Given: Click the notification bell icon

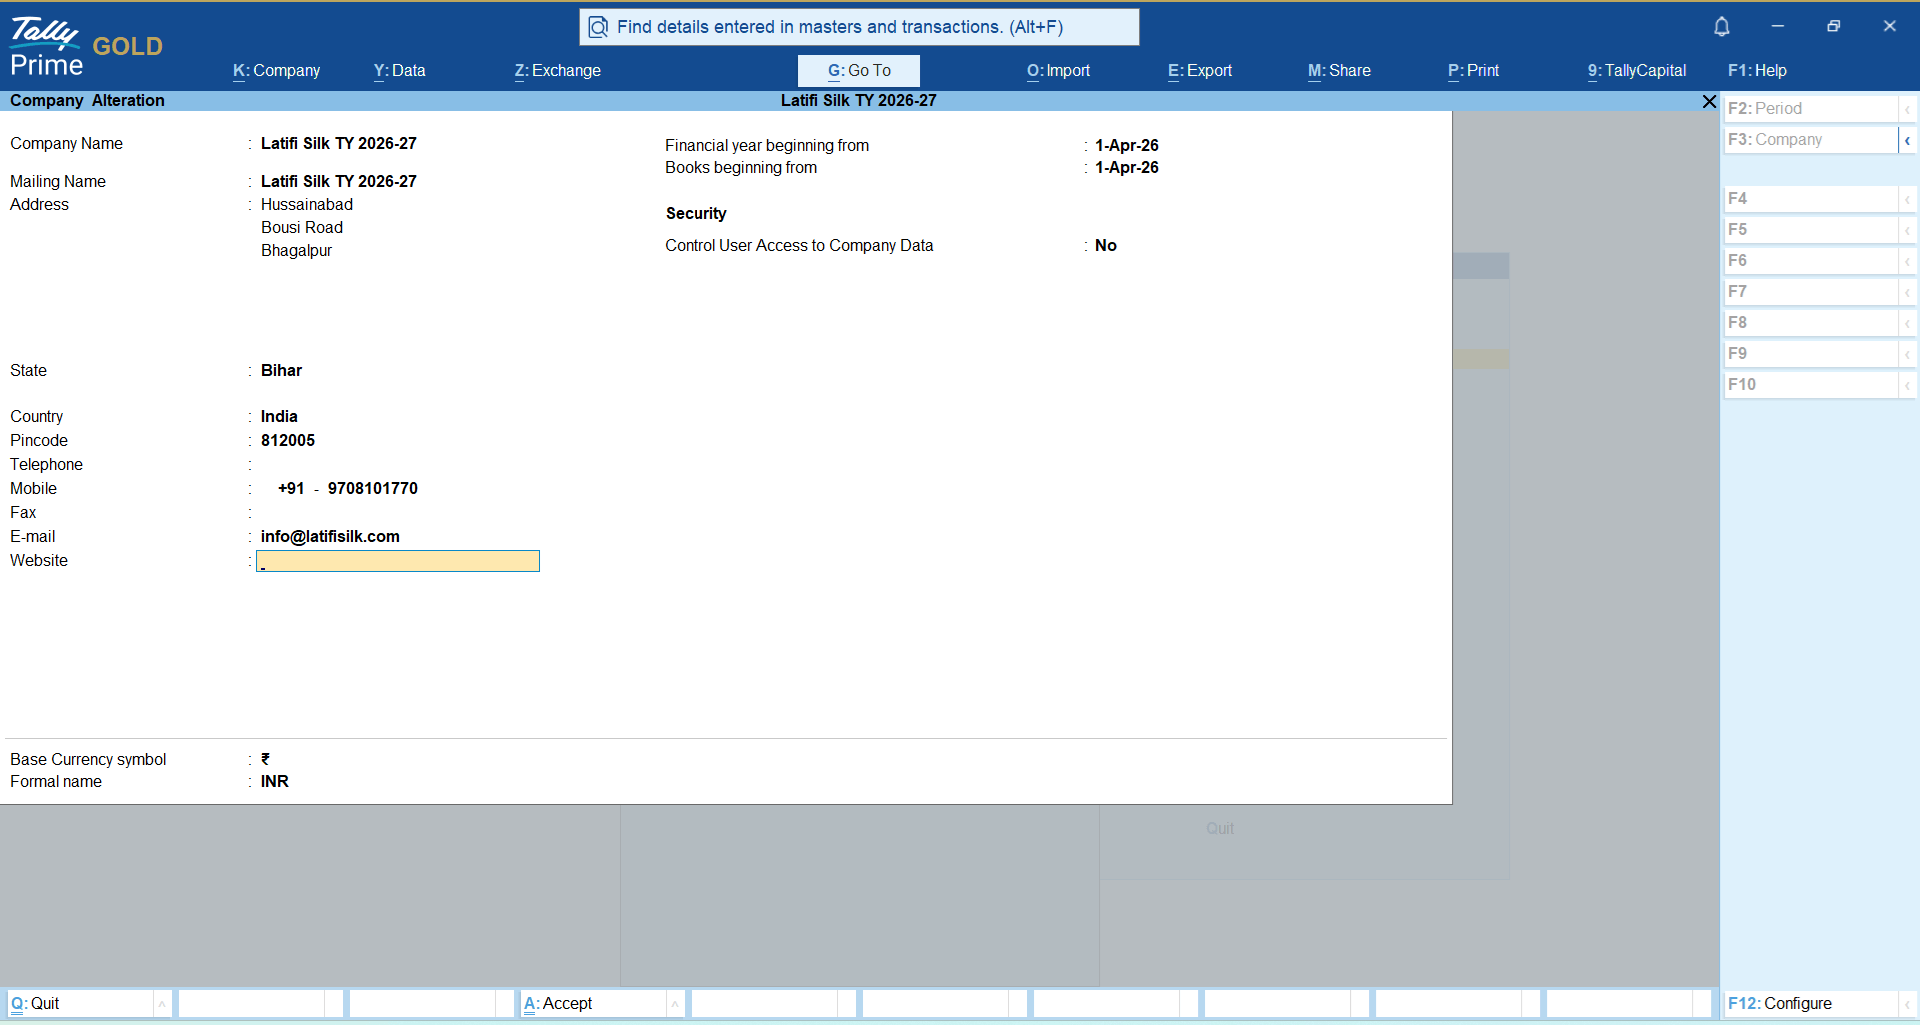Looking at the screenshot, I should coord(1721,27).
